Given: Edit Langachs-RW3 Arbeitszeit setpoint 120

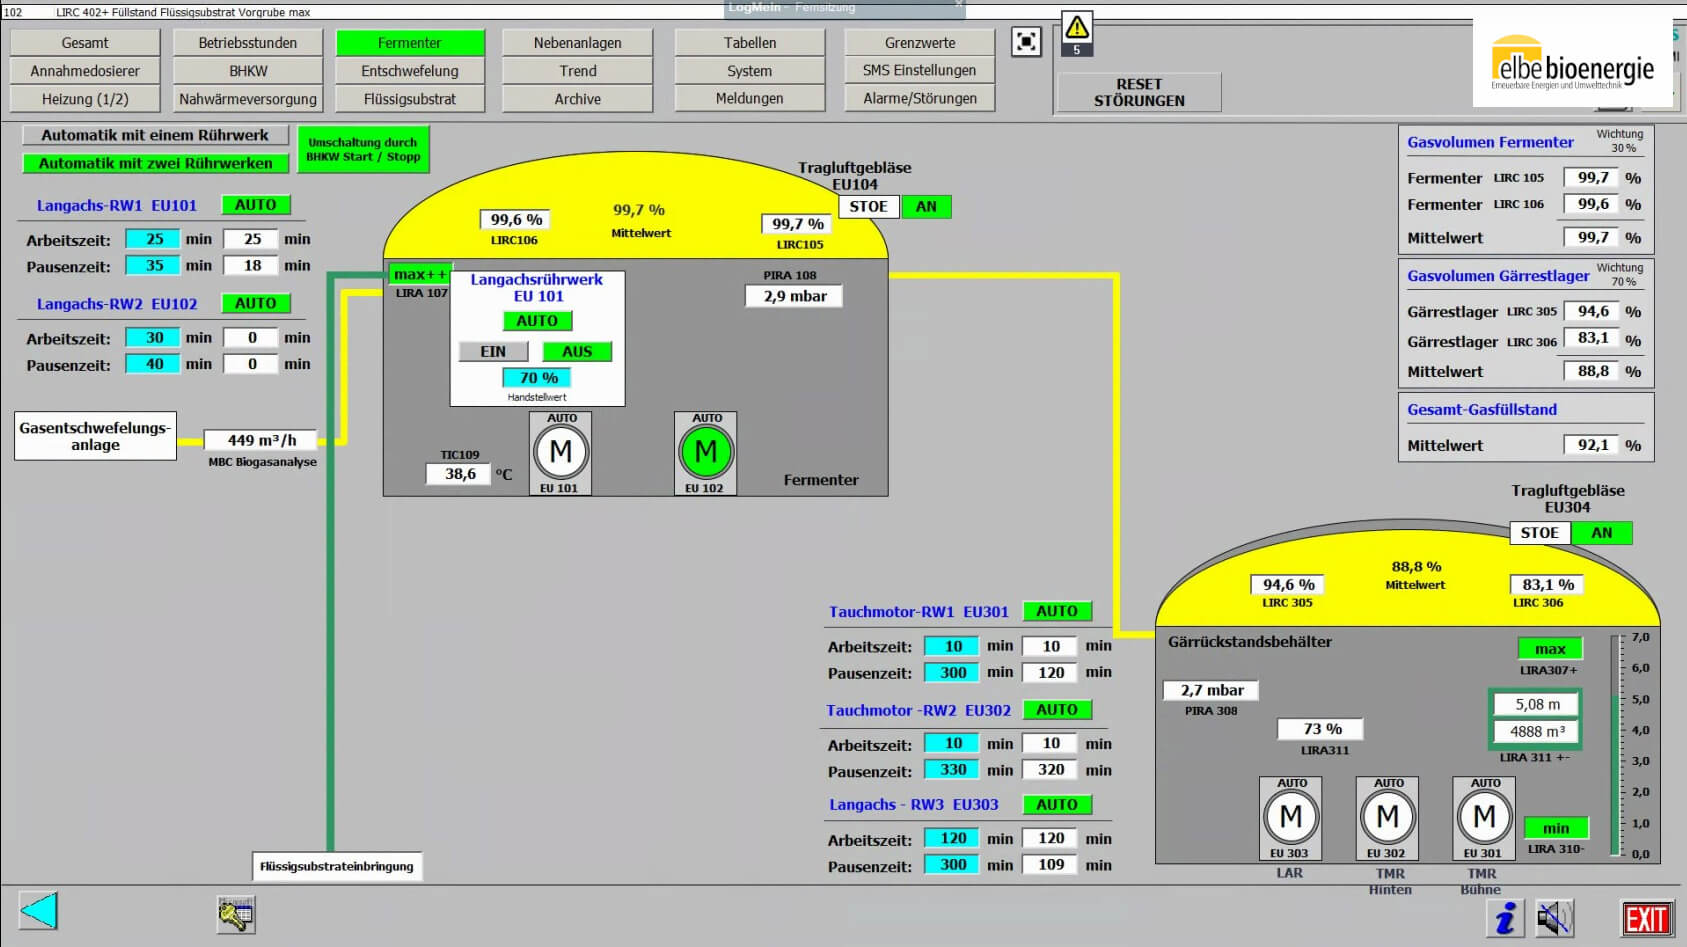Looking at the screenshot, I should tap(952, 838).
